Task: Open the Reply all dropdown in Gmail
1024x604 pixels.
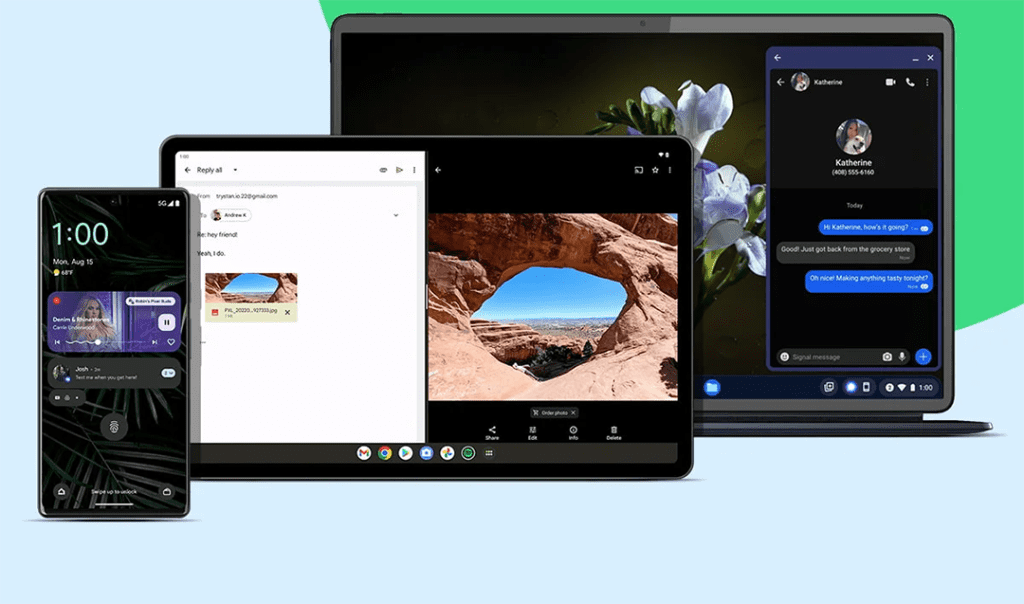Action: 235,170
